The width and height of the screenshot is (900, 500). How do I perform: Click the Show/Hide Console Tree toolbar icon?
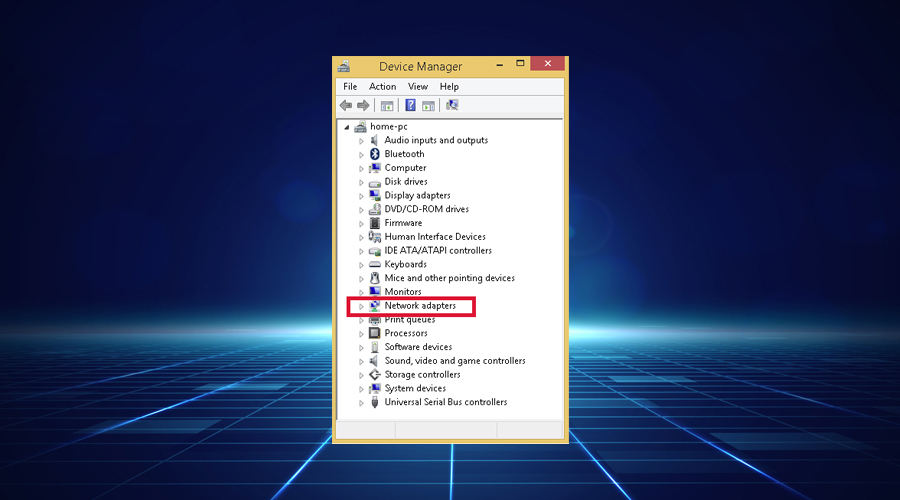tap(387, 106)
